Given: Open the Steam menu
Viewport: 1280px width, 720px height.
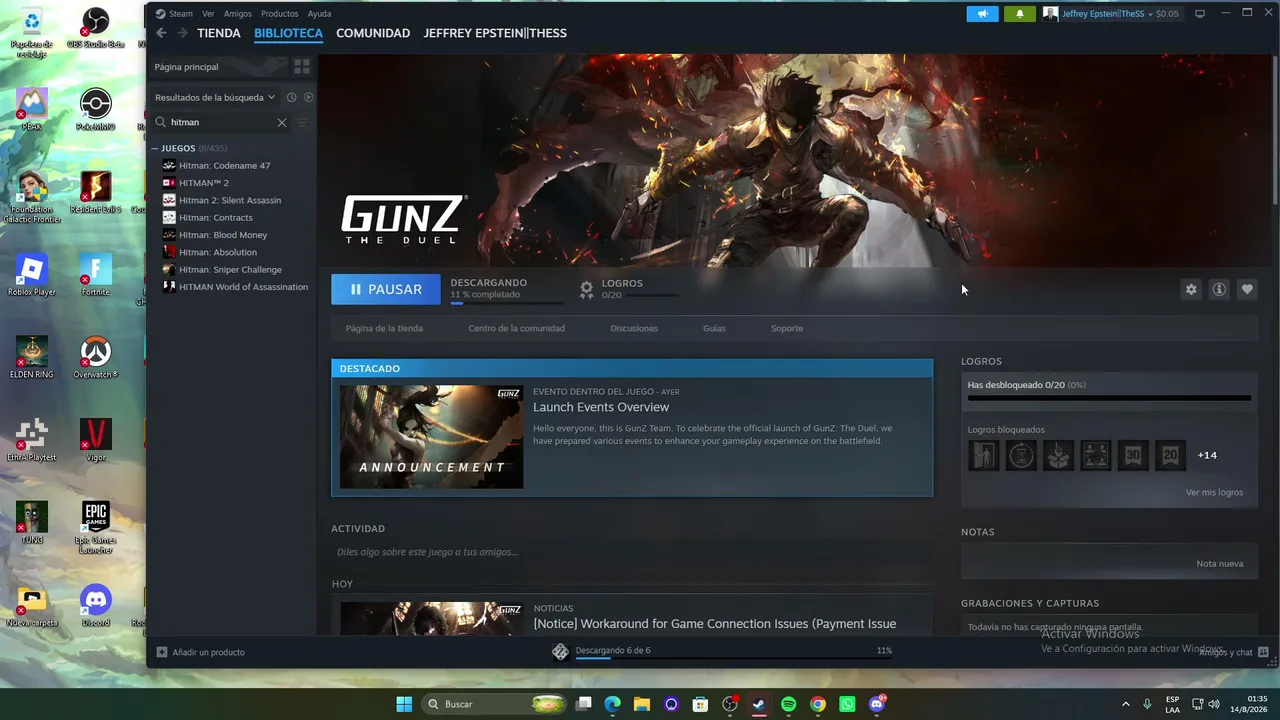Looking at the screenshot, I should (175, 14).
